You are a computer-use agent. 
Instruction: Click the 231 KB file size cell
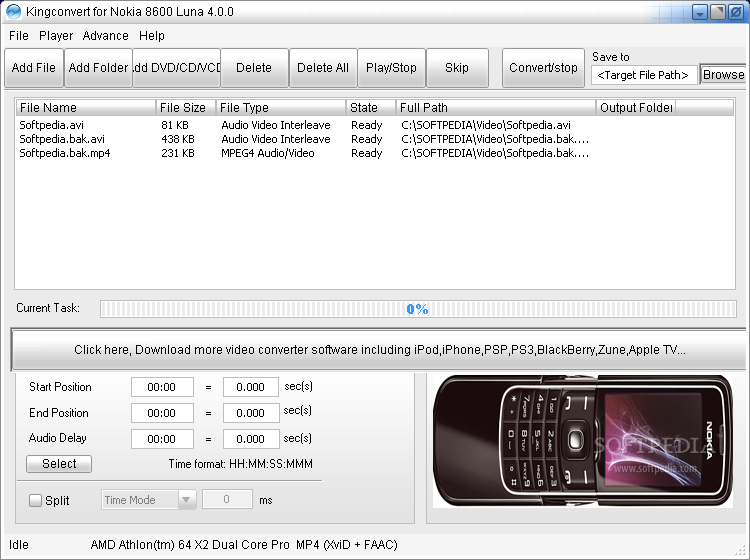coord(178,153)
